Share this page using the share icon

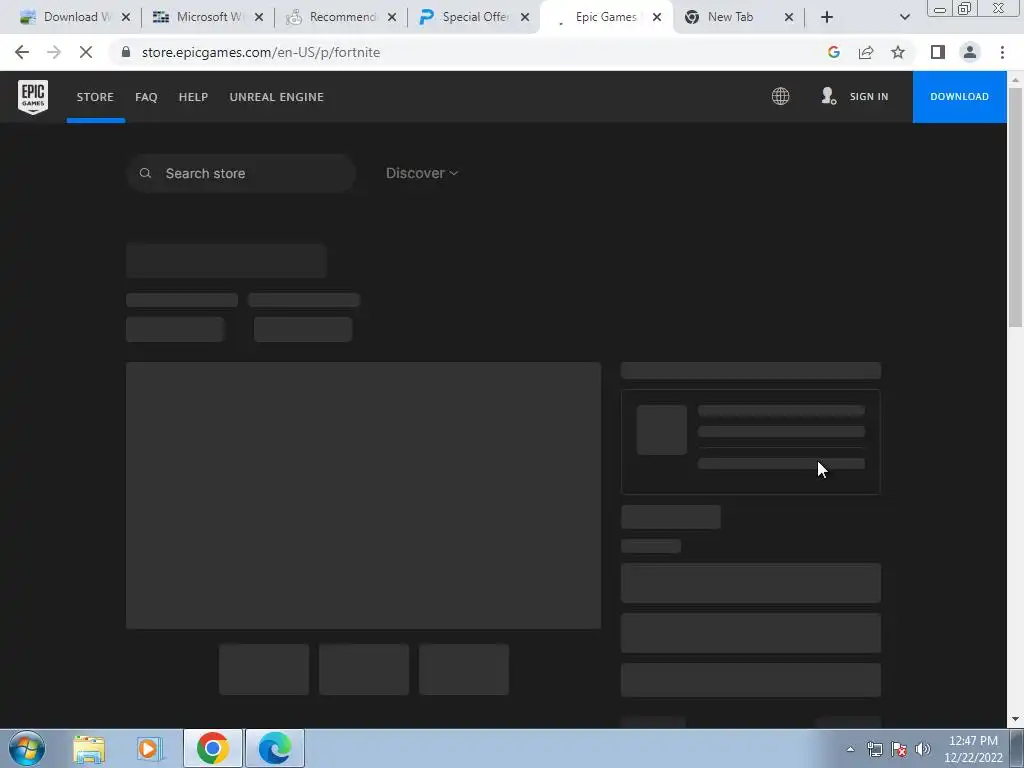pos(866,52)
